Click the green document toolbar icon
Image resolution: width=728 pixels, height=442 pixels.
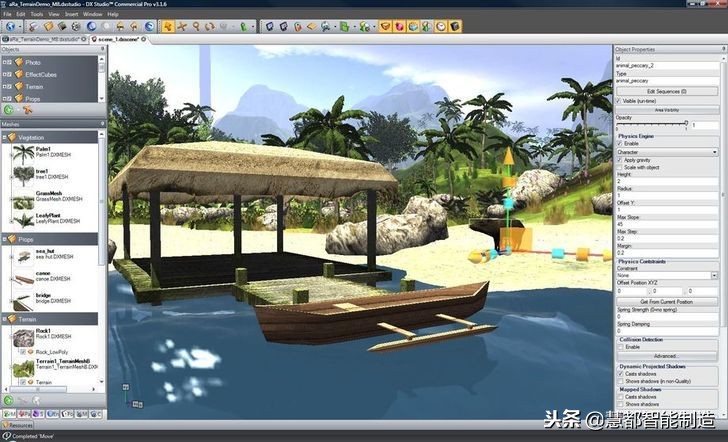[x=344, y=26]
